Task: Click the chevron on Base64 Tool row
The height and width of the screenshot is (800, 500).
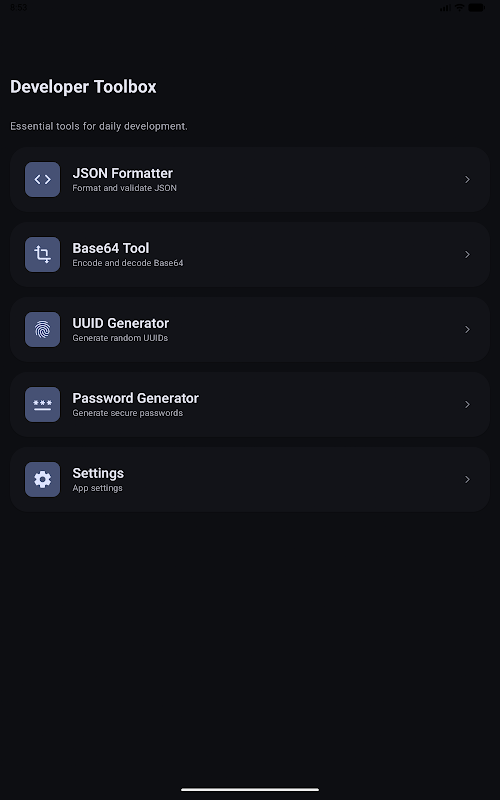Action: pyautogui.click(x=467, y=255)
